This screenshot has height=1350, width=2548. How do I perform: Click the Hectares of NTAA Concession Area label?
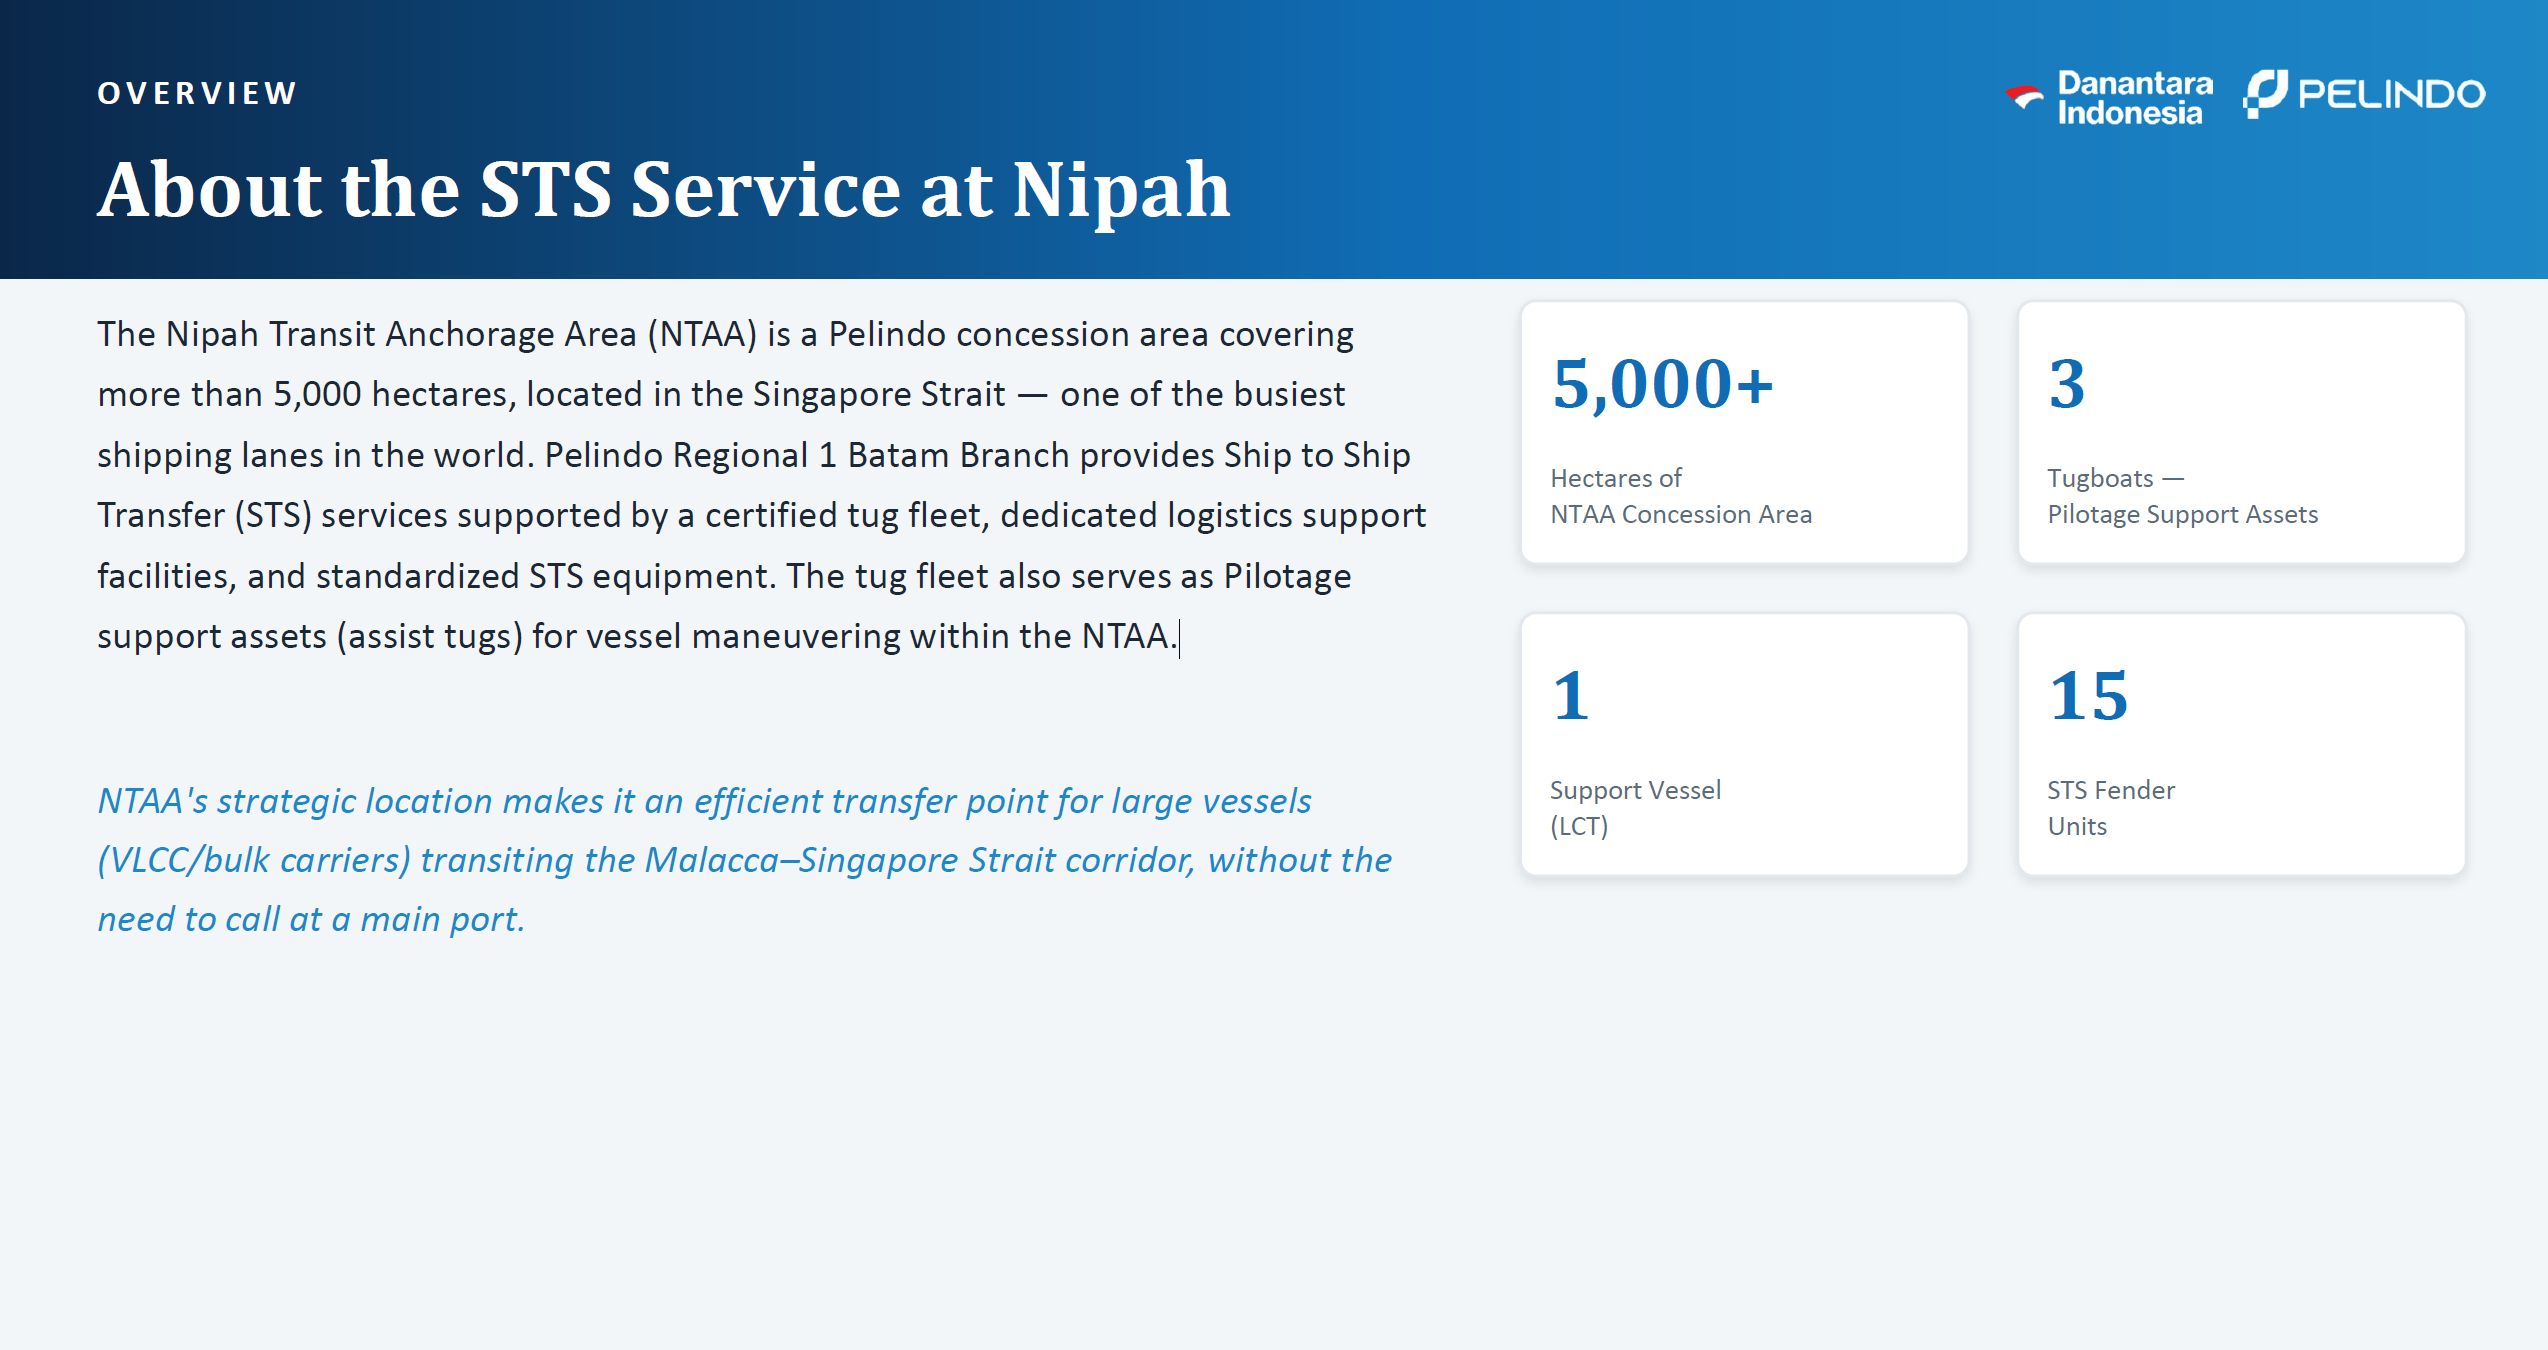(x=1681, y=496)
